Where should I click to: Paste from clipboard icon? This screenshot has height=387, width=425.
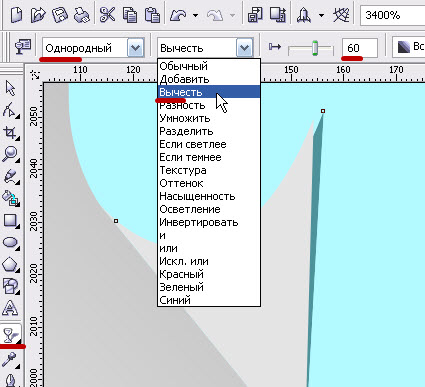152,15
